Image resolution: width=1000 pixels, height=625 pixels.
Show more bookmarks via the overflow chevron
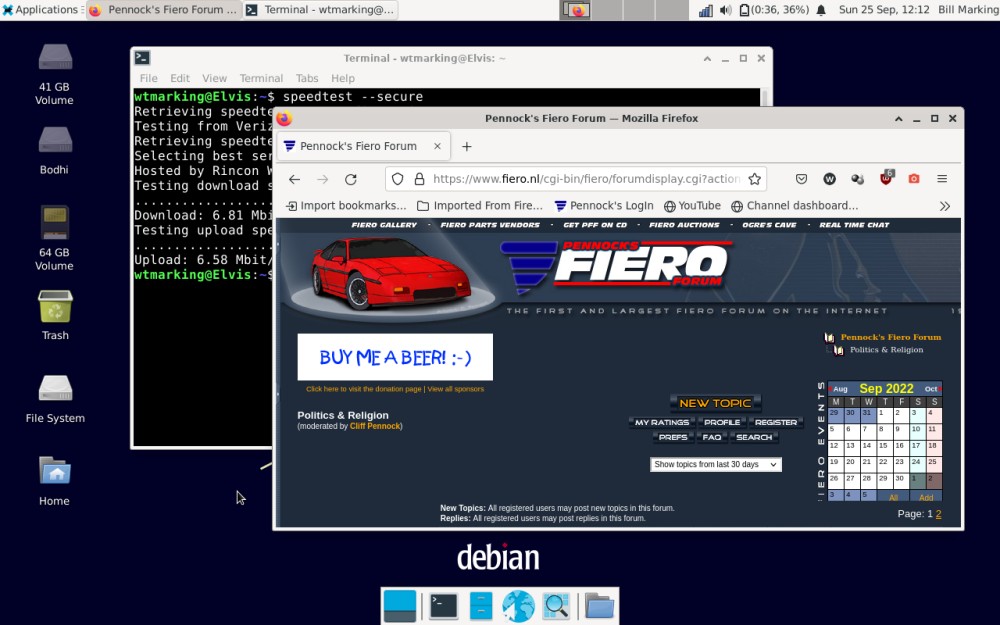tap(944, 206)
